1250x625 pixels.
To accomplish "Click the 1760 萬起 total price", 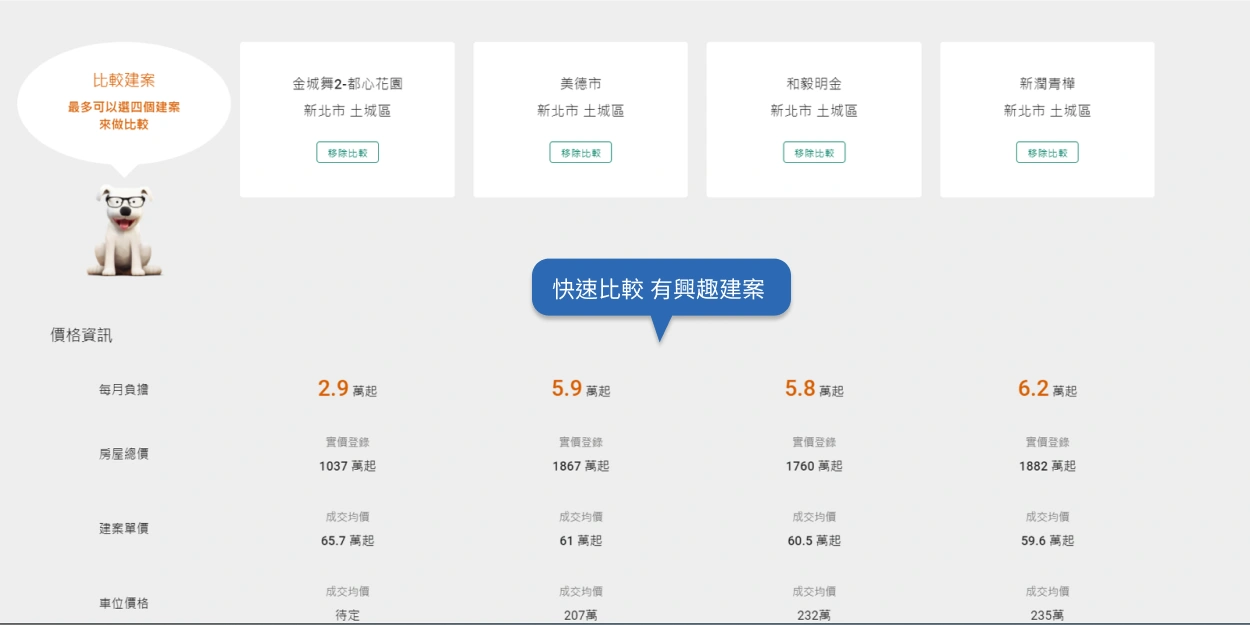I will [814, 466].
